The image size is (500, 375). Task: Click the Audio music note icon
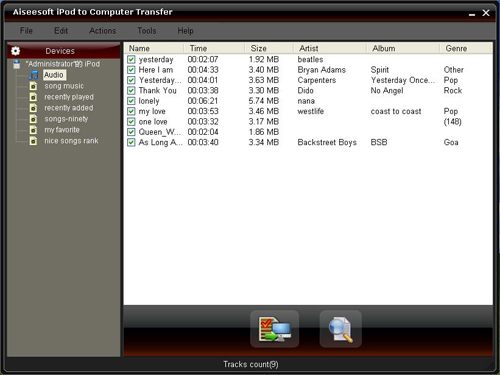(x=33, y=75)
